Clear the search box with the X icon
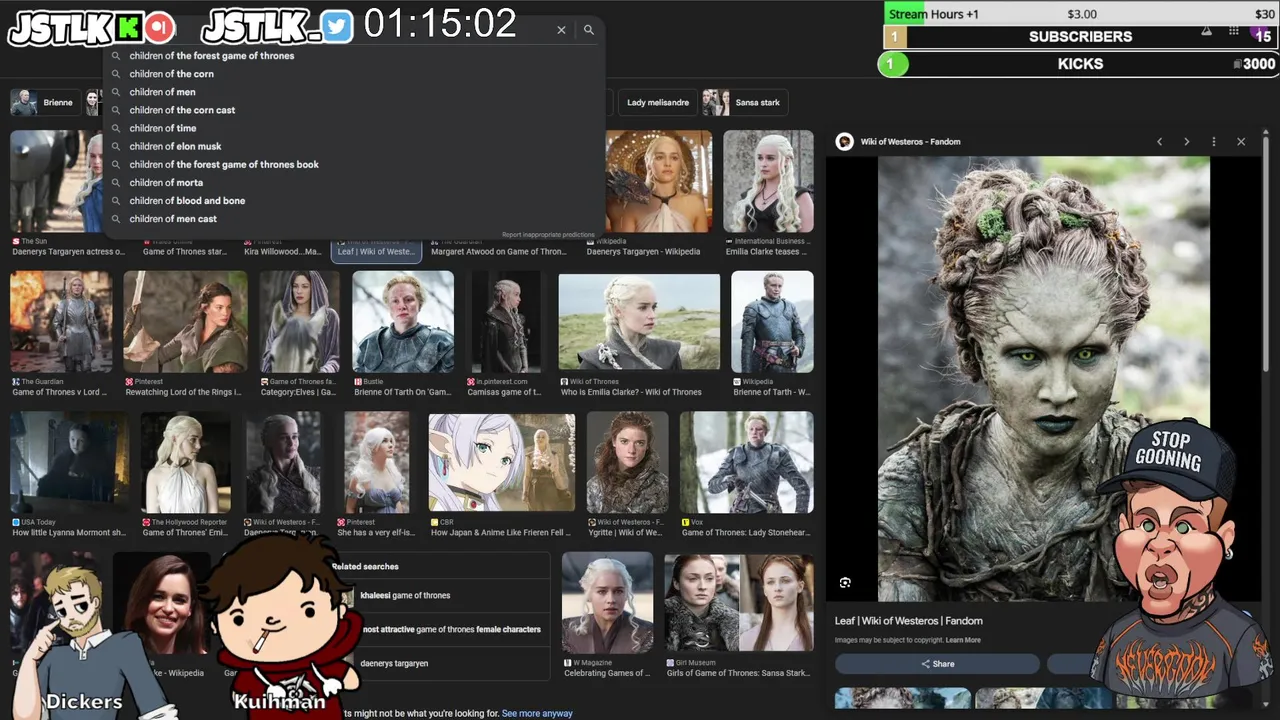The image size is (1280, 720). 561,30
